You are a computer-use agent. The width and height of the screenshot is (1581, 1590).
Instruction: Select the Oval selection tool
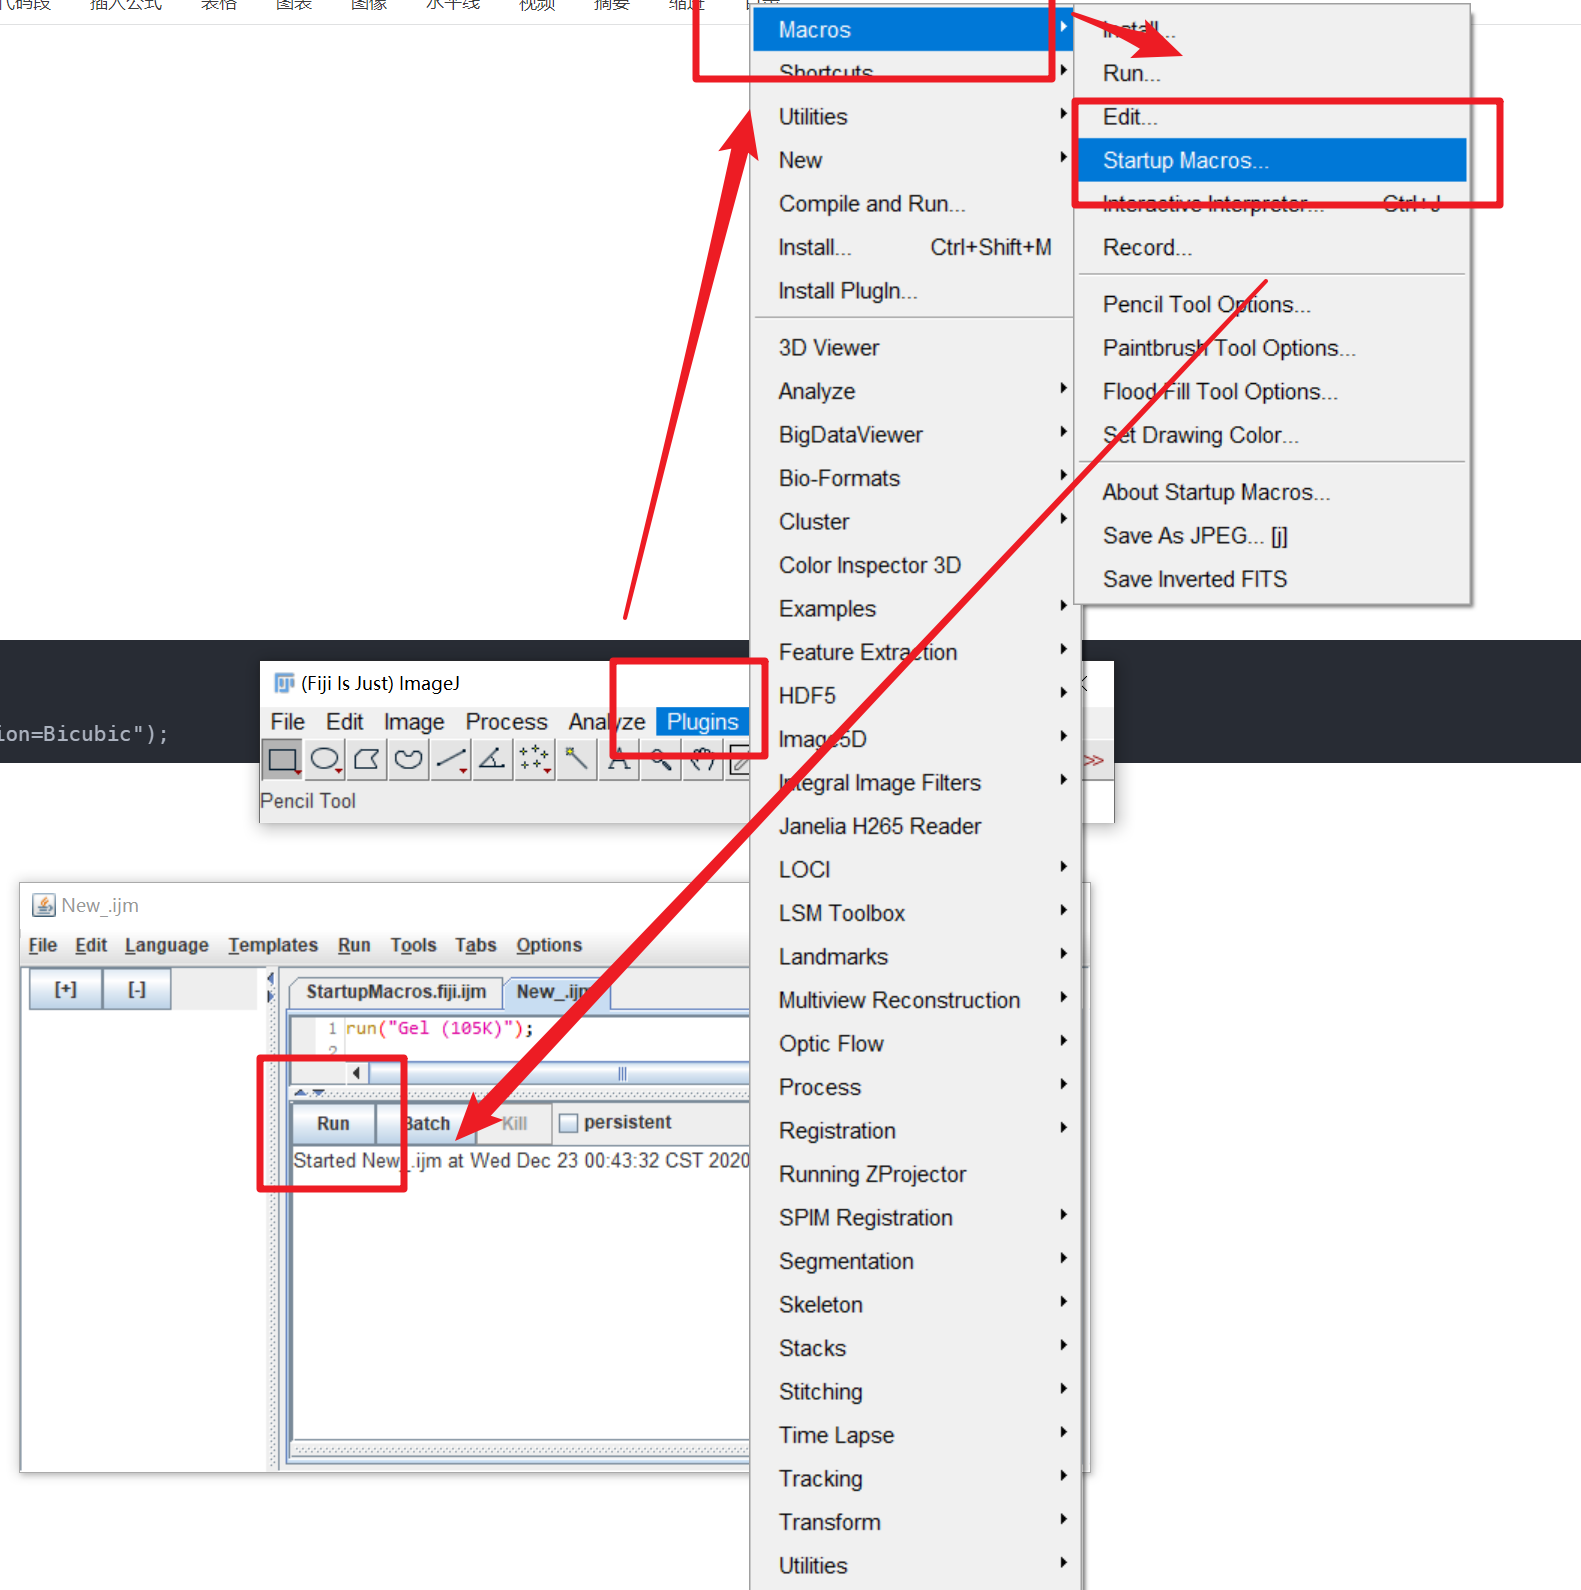(x=325, y=760)
